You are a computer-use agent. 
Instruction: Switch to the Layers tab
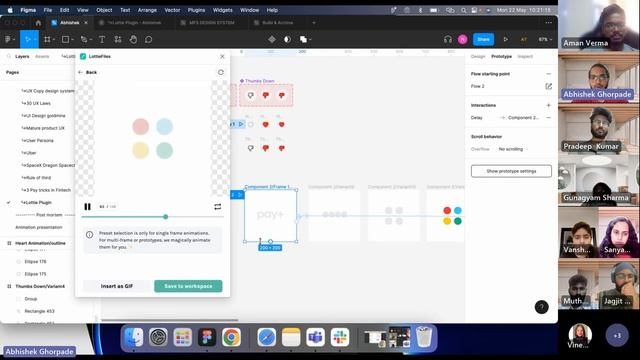tap(22, 56)
